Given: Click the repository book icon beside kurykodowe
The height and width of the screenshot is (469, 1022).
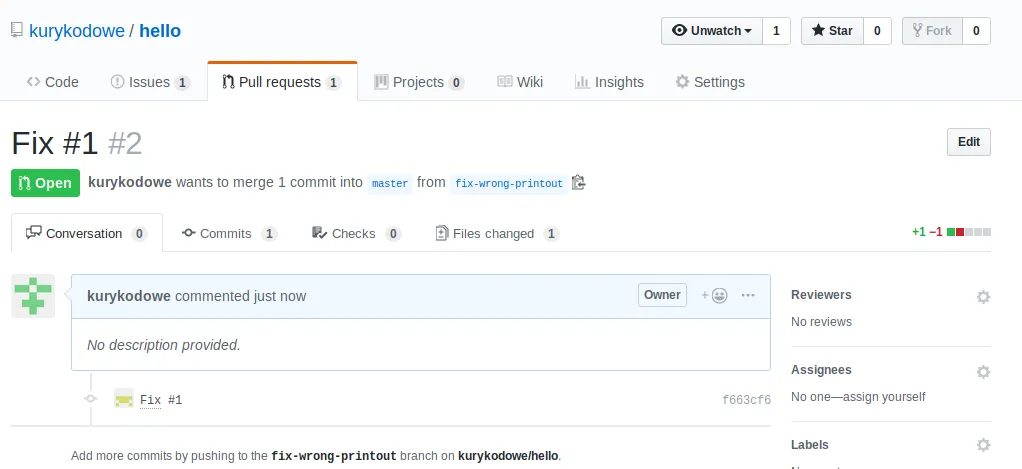Looking at the screenshot, I should [17, 31].
